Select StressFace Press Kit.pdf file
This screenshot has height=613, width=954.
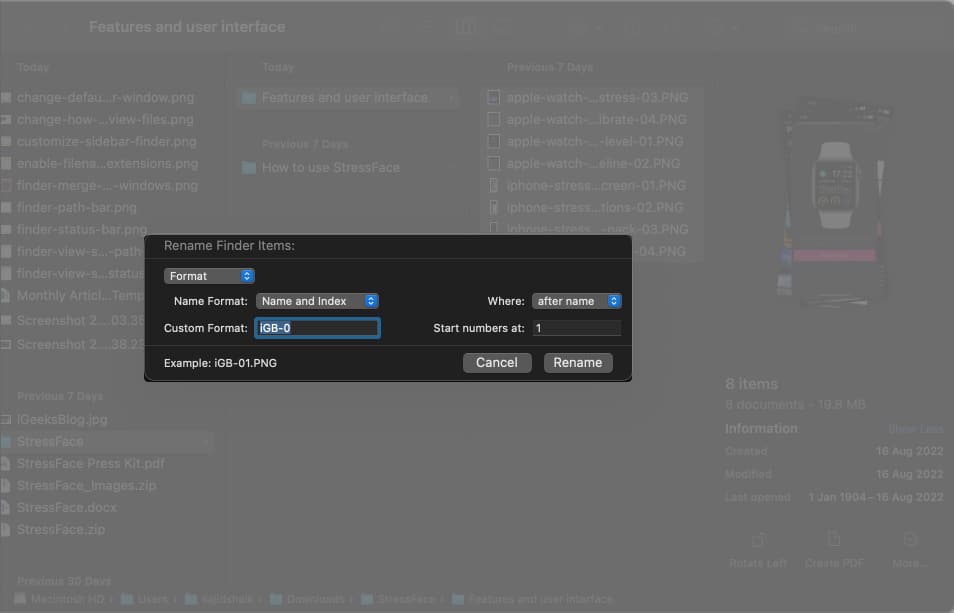[x=91, y=463]
